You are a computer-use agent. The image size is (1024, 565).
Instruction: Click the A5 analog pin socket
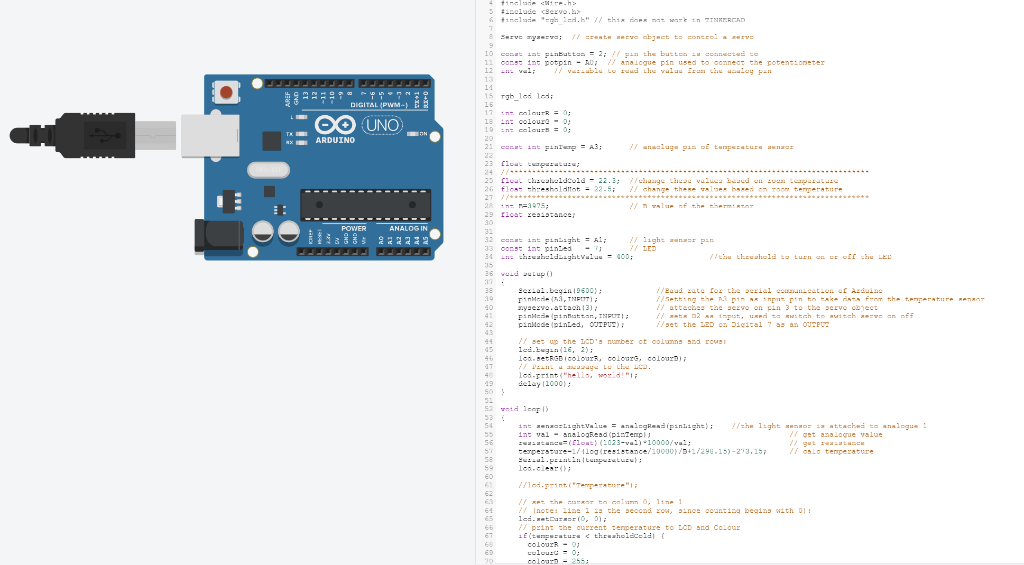click(x=426, y=251)
